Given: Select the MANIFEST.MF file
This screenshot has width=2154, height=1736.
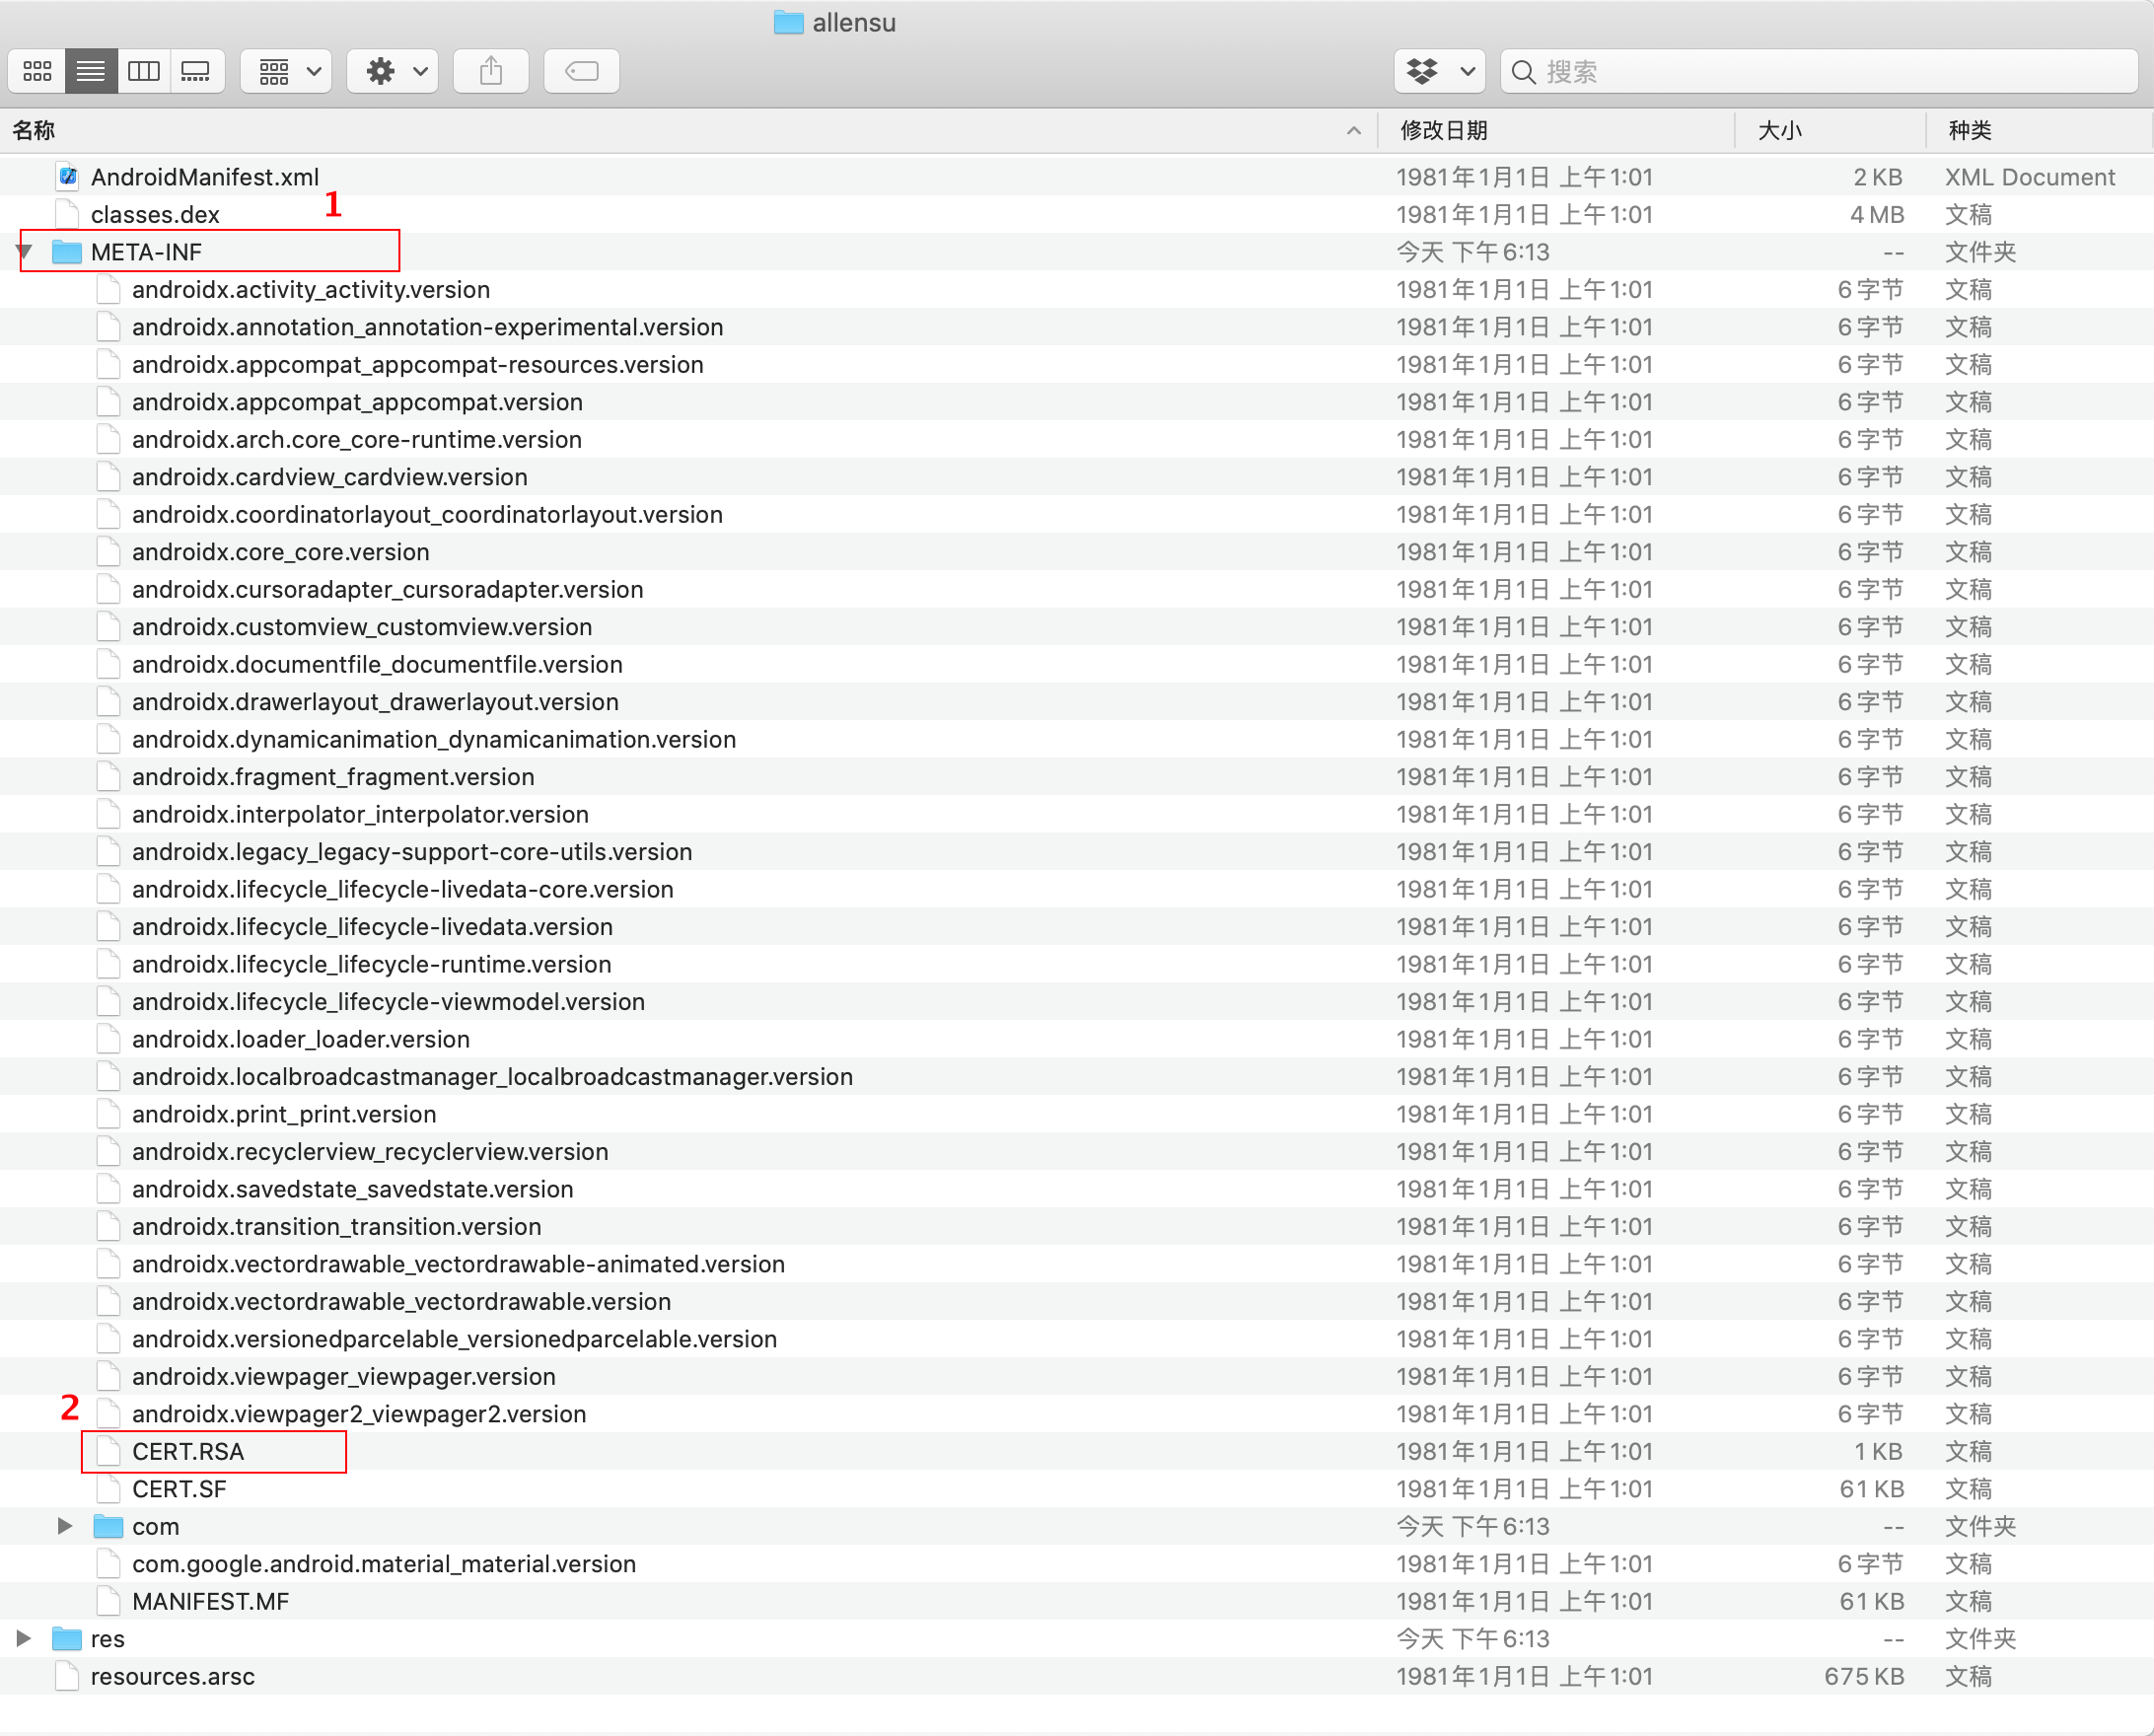Looking at the screenshot, I should 210,1601.
